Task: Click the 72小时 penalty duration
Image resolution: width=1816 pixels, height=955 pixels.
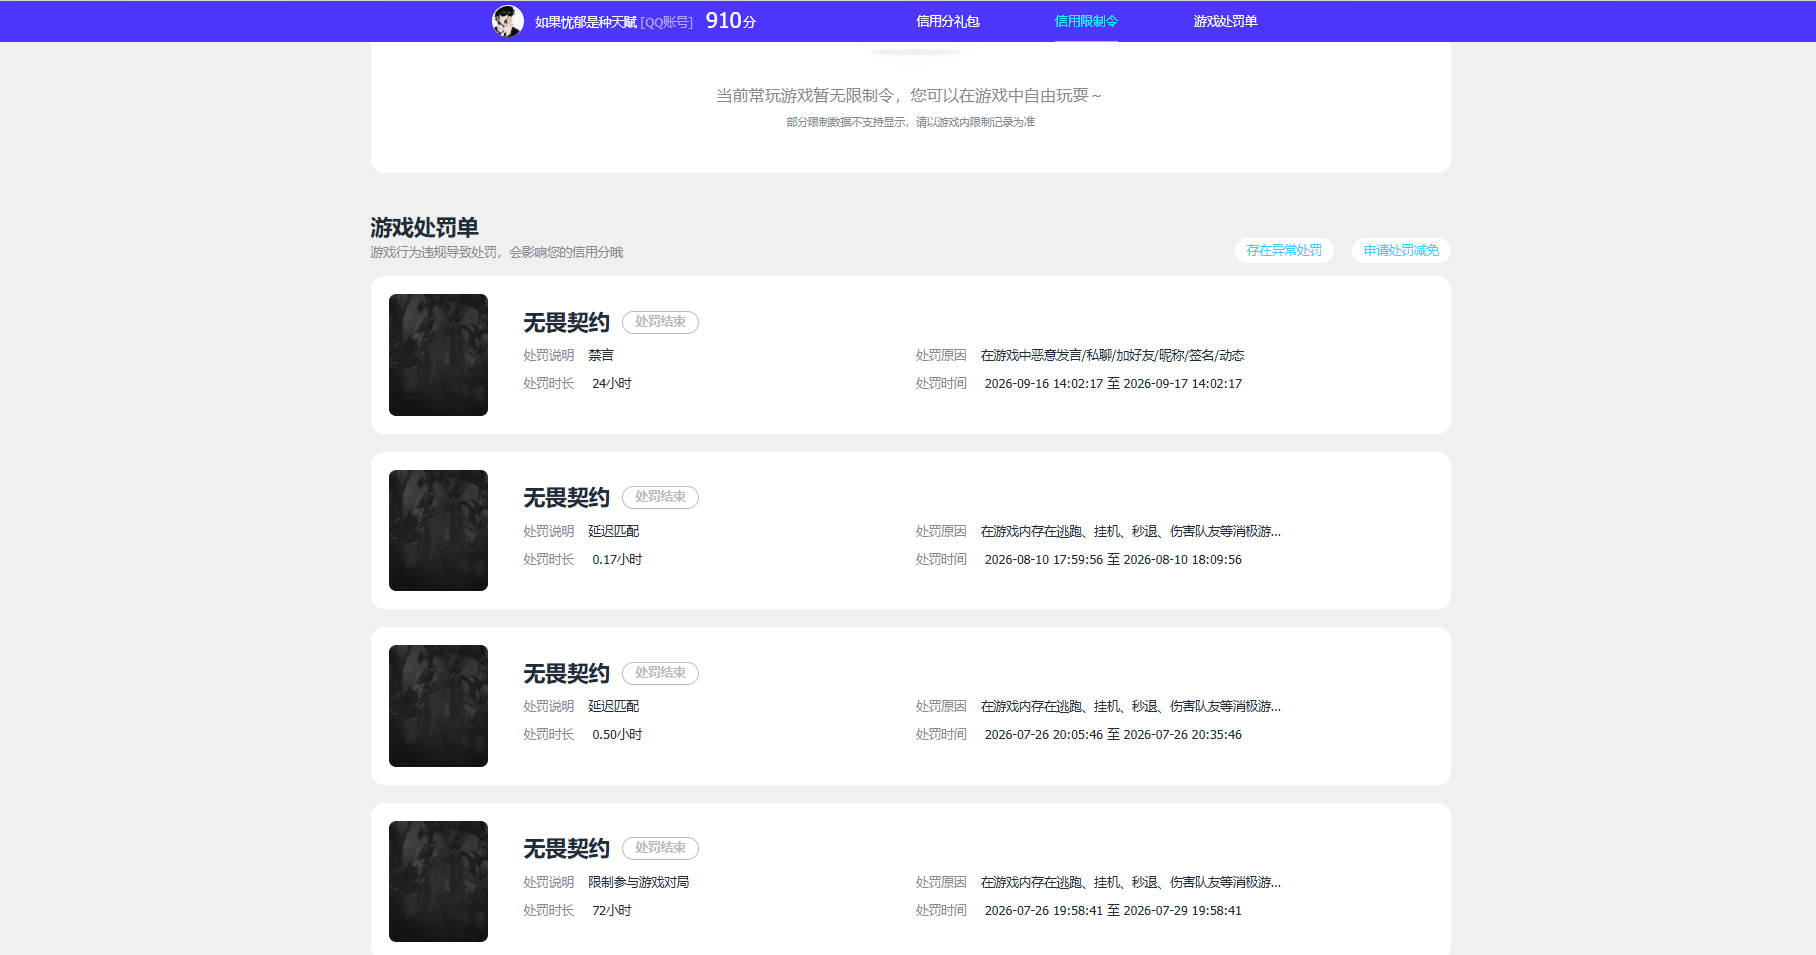Action: [611, 911]
